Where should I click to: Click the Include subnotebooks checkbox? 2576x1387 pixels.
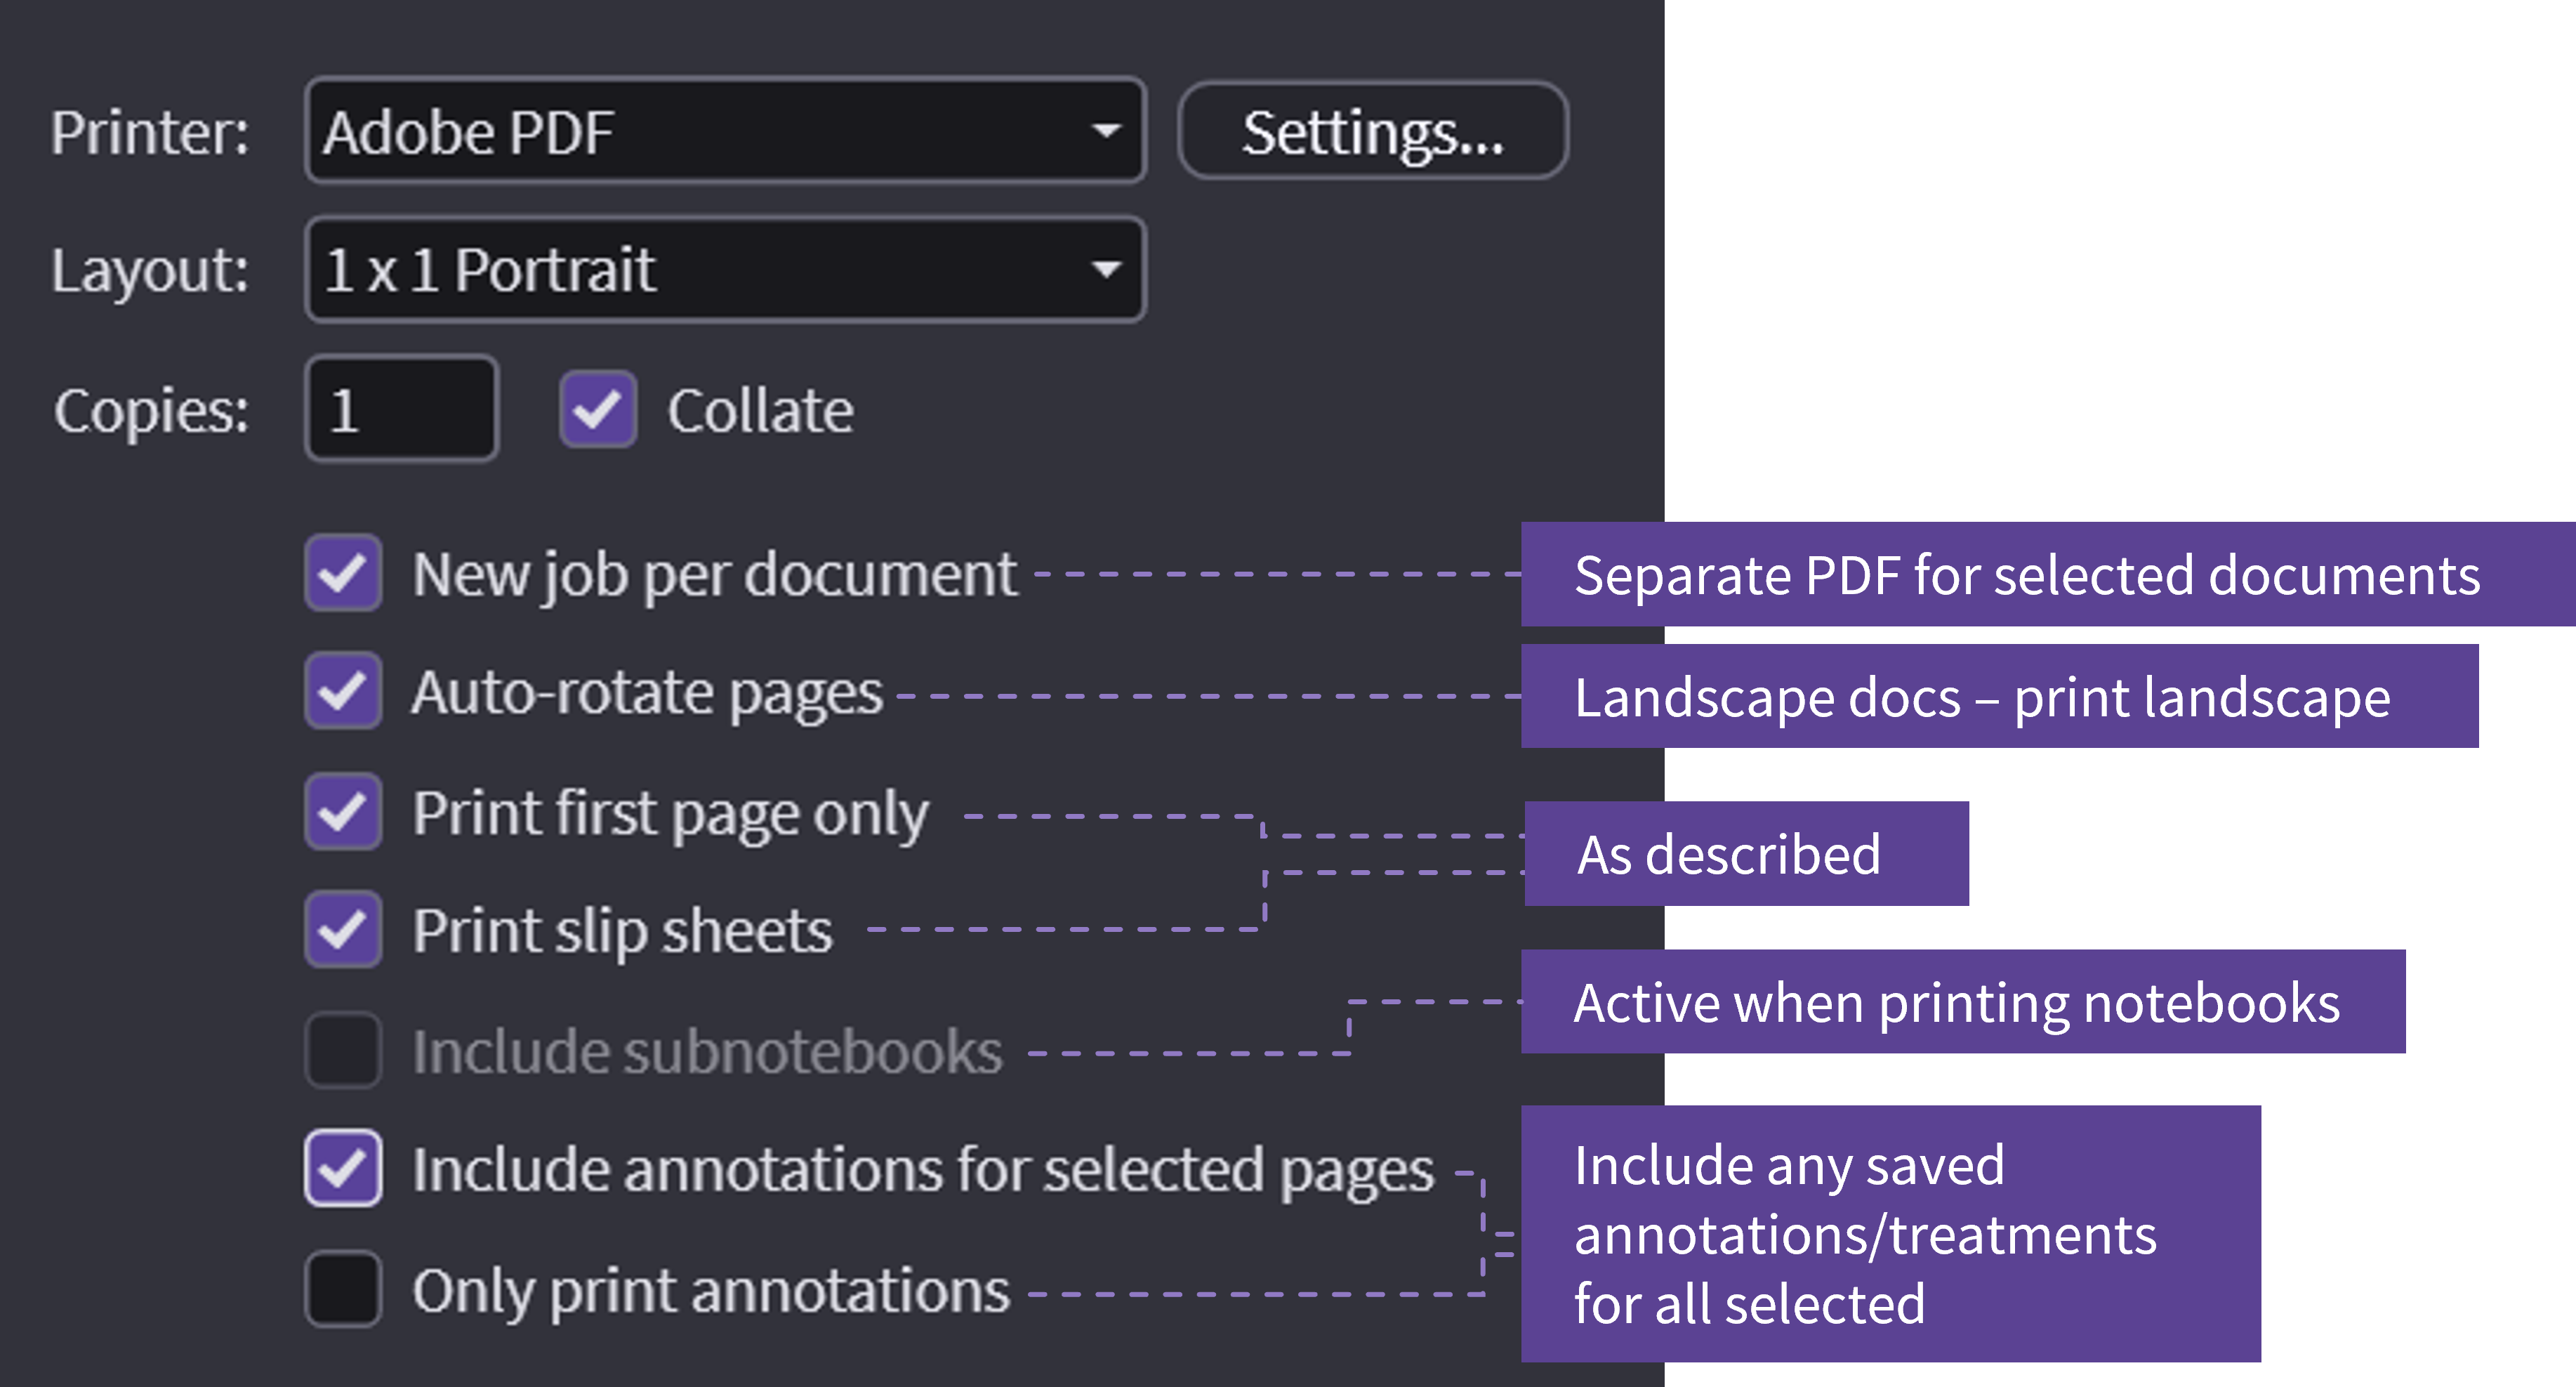tap(343, 1050)
